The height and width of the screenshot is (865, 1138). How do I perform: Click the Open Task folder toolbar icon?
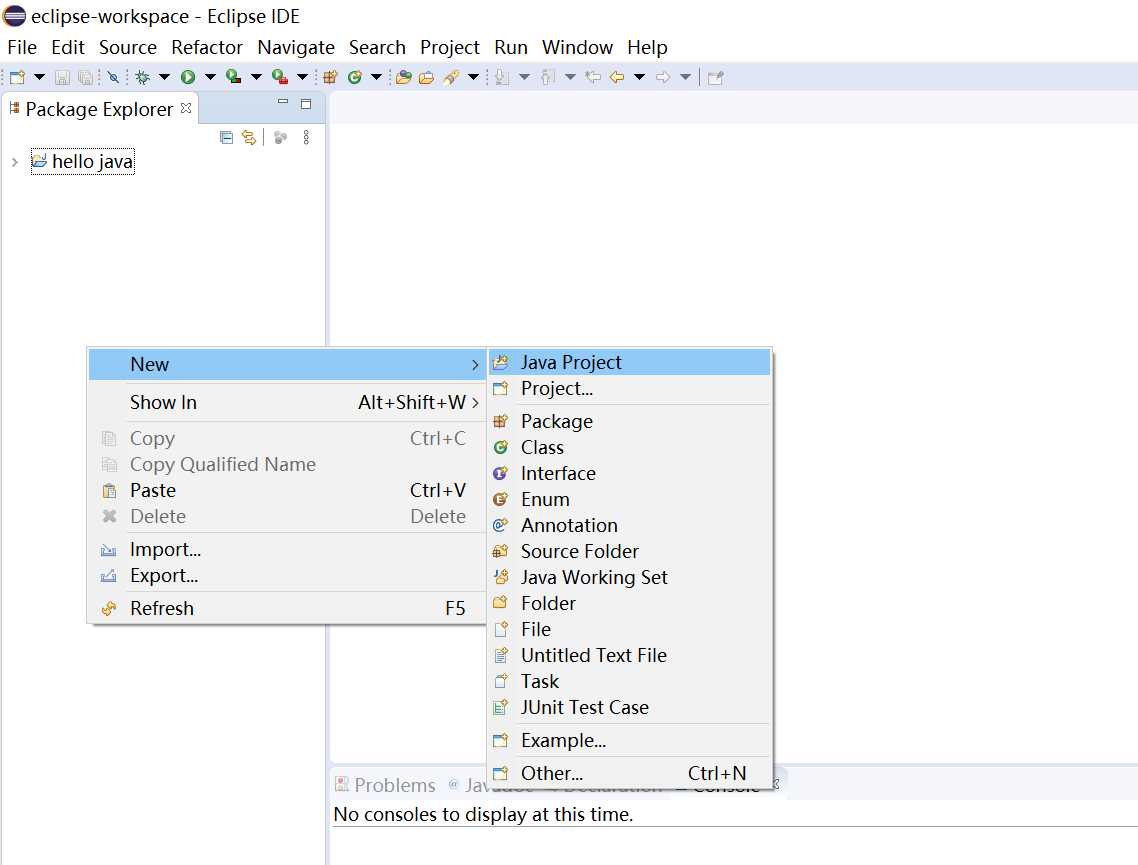tap(427, 77)
